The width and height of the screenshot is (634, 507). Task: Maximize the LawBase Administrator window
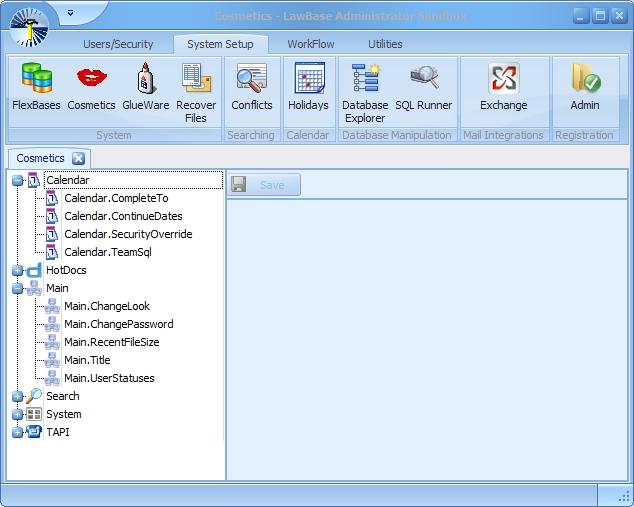[600, 16]
